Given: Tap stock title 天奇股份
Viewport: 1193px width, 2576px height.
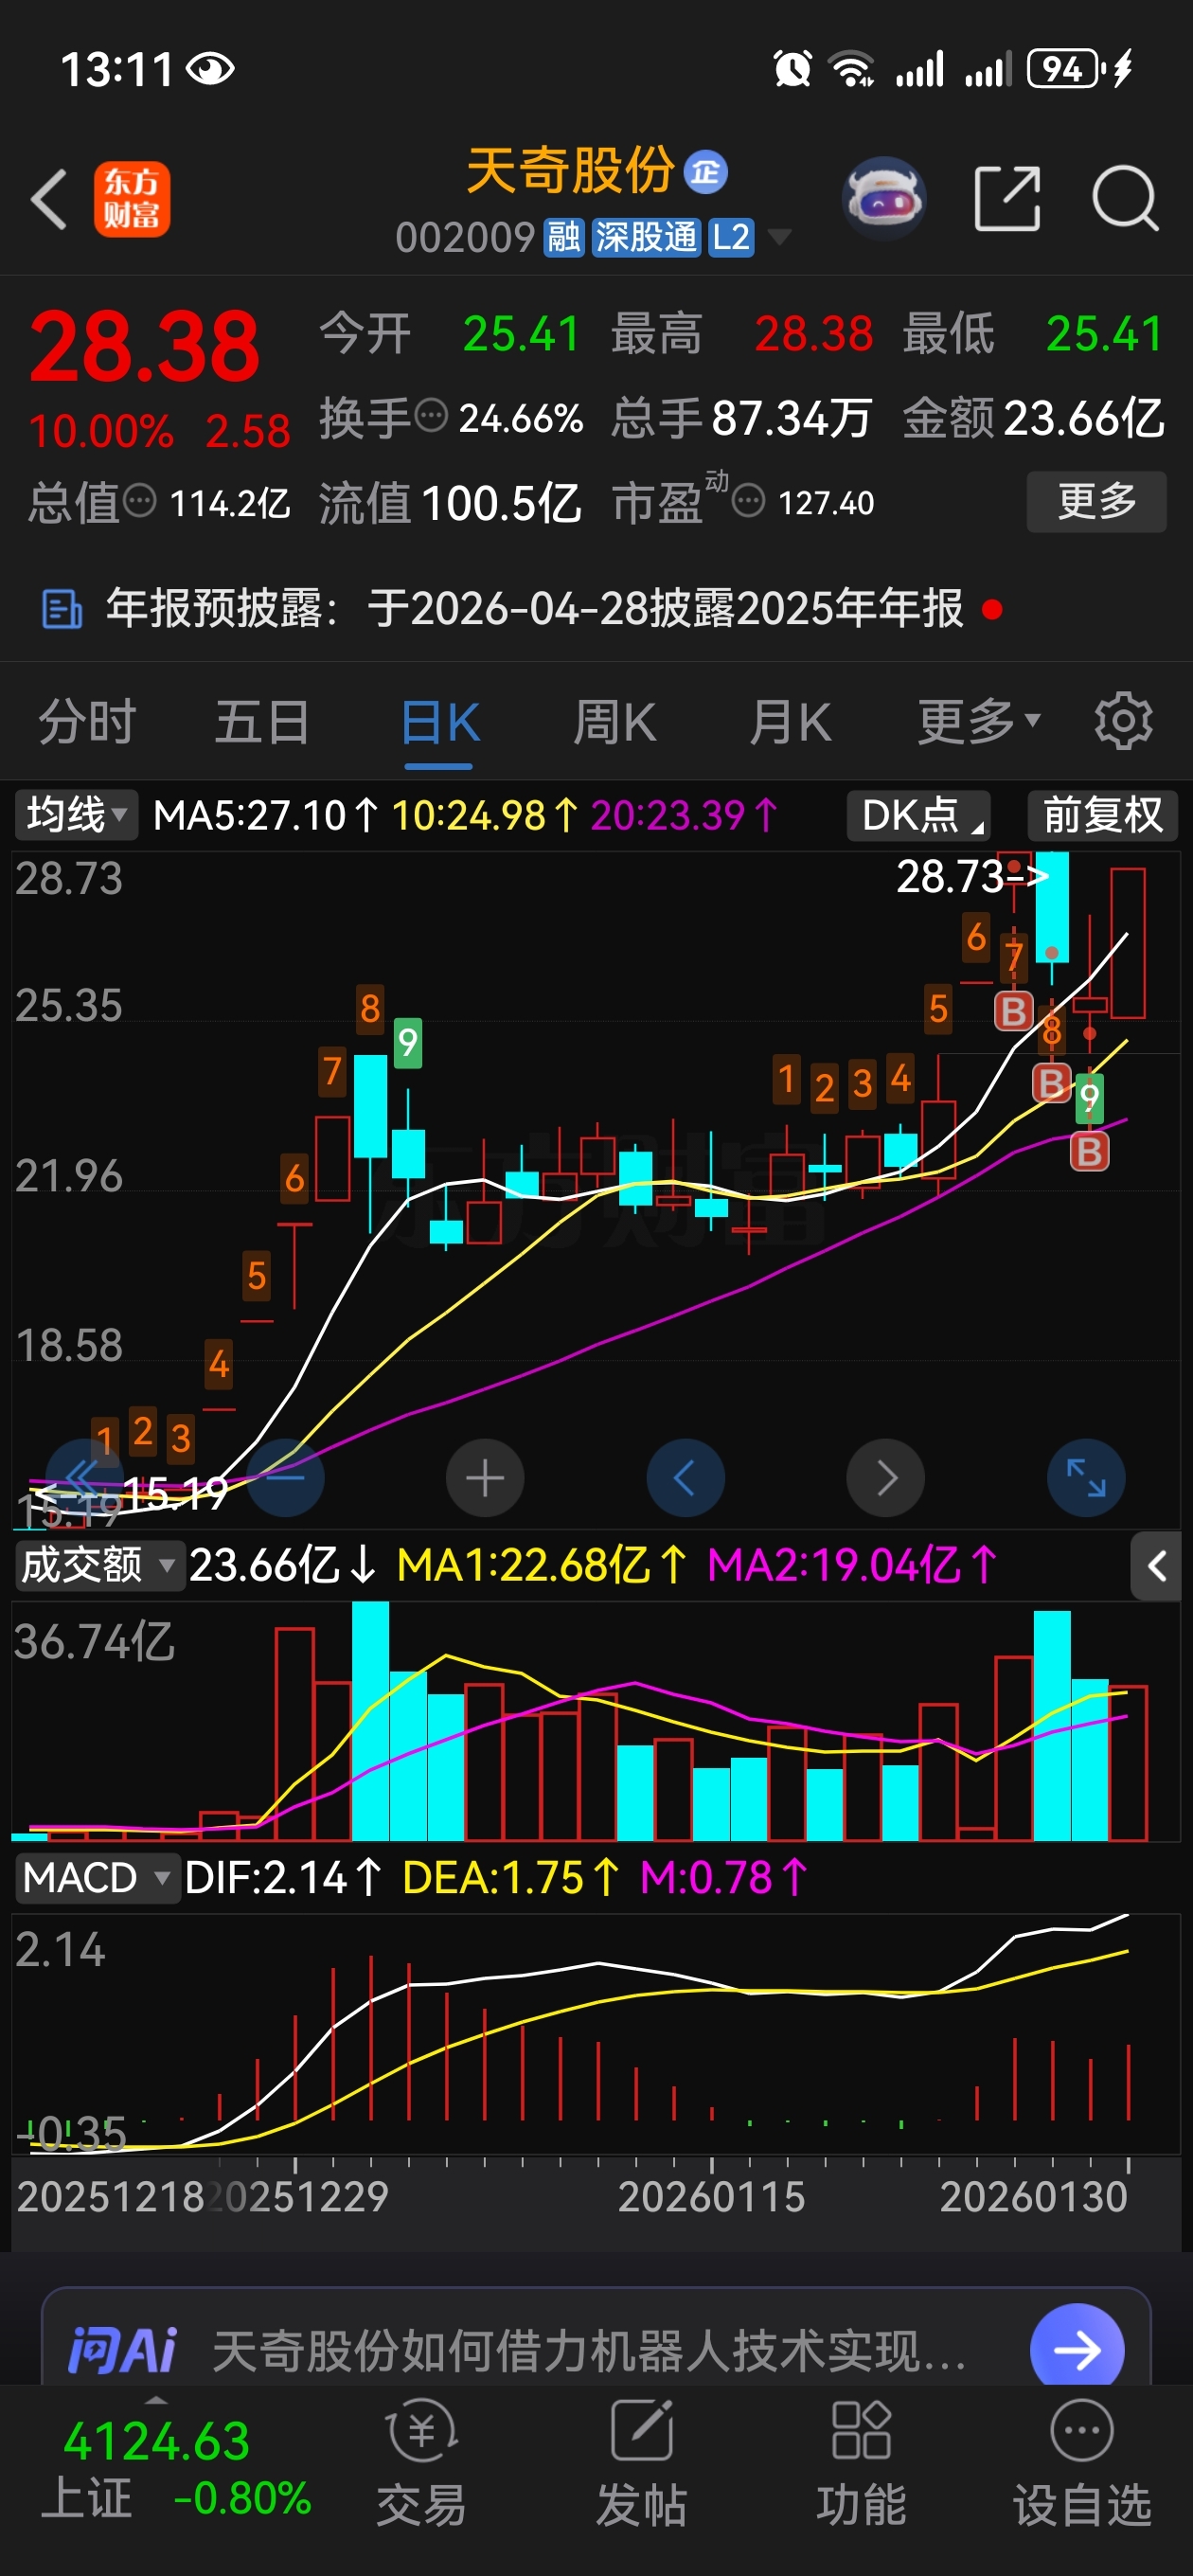Looking at the screenshot, I should pyautogui.click(x=570, y=170).
